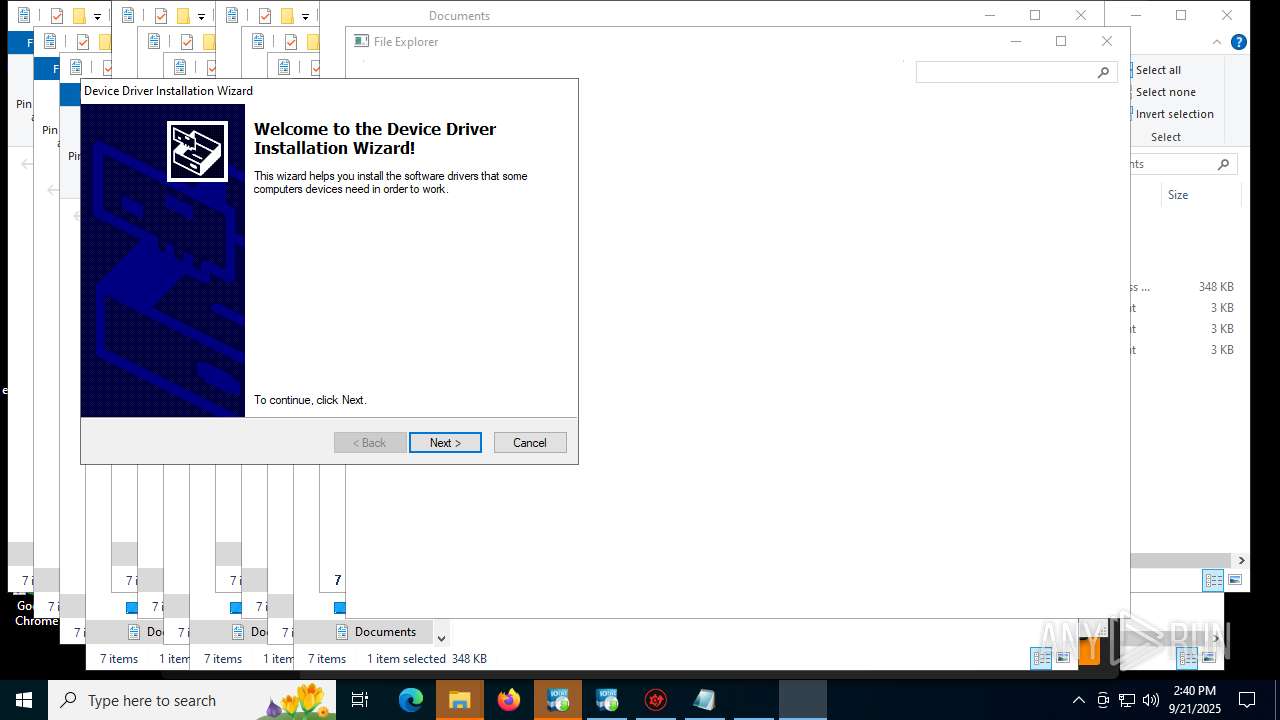Click the Meet Now tray icon
The width and height of the screenshot is (1280, 720).
point(1103,700)
